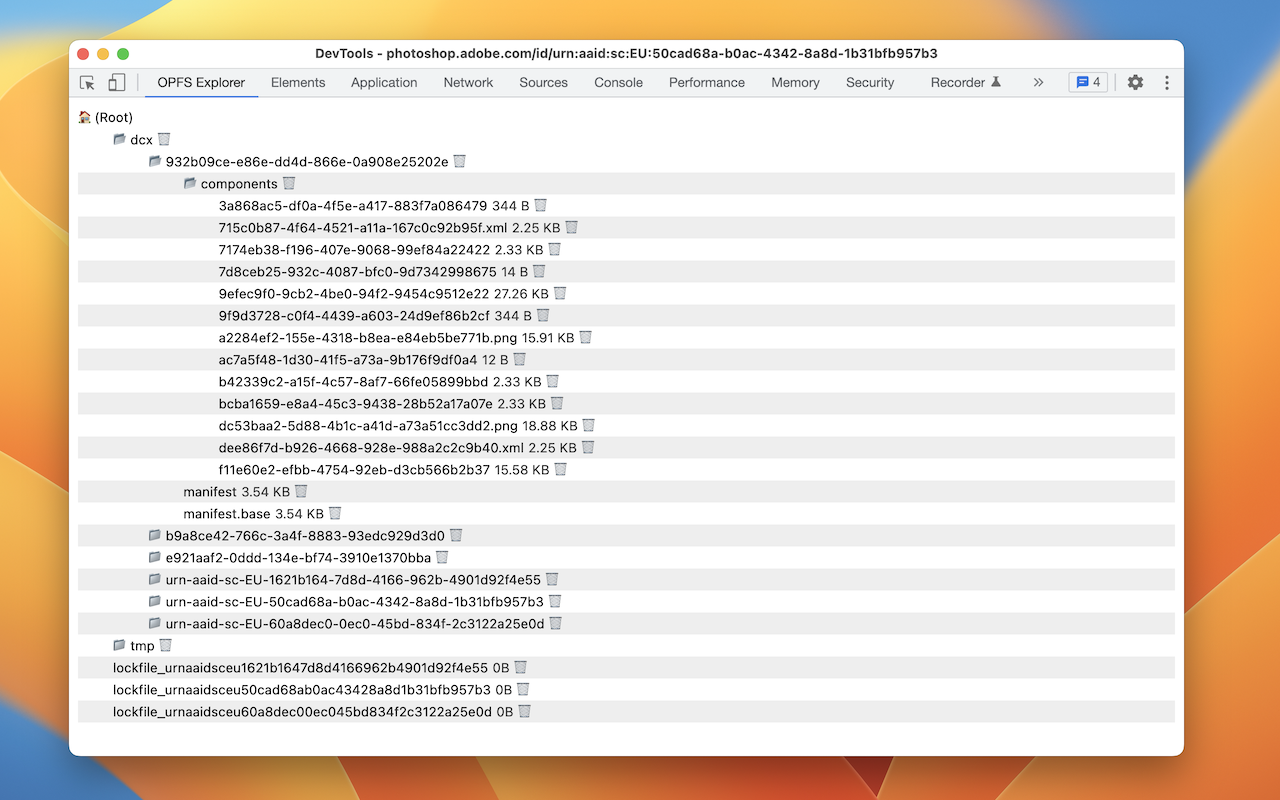1280x800 pixels.
Task: Select lockfile_urnaaidsceu50cad68ab0ac43428a8d1b31bfb957b3 entry
Action: pyautogui.click(x=302, y=689)
